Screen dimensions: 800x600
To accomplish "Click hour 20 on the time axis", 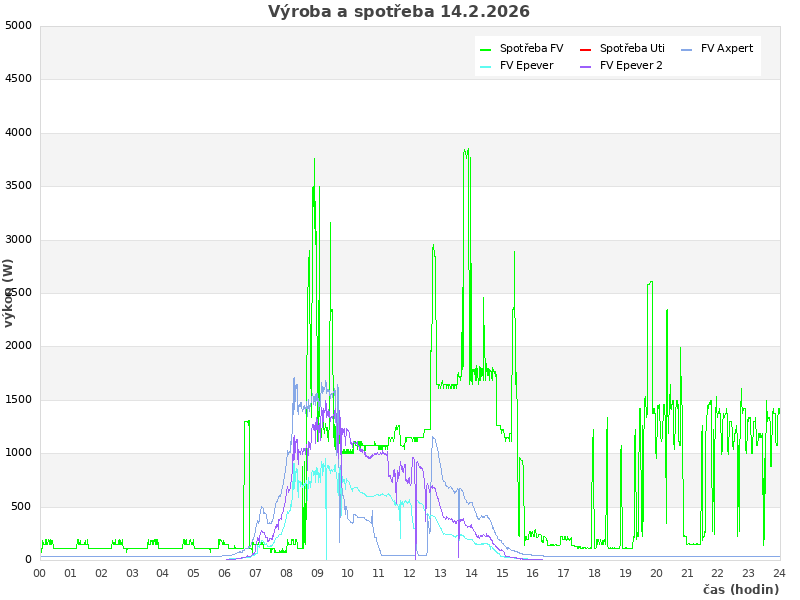I will [656, 573].
